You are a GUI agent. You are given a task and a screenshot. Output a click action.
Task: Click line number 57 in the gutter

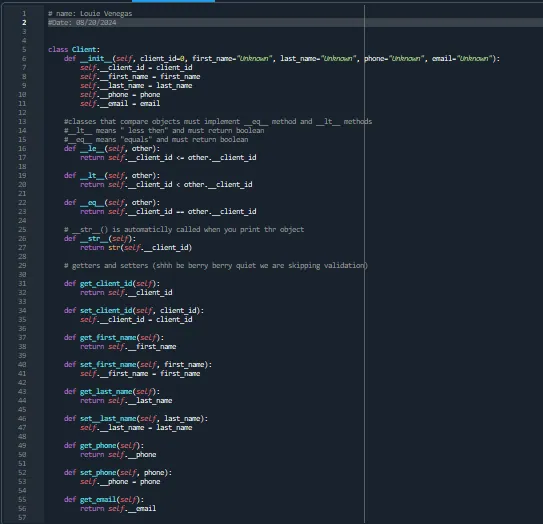coord(22,518)
